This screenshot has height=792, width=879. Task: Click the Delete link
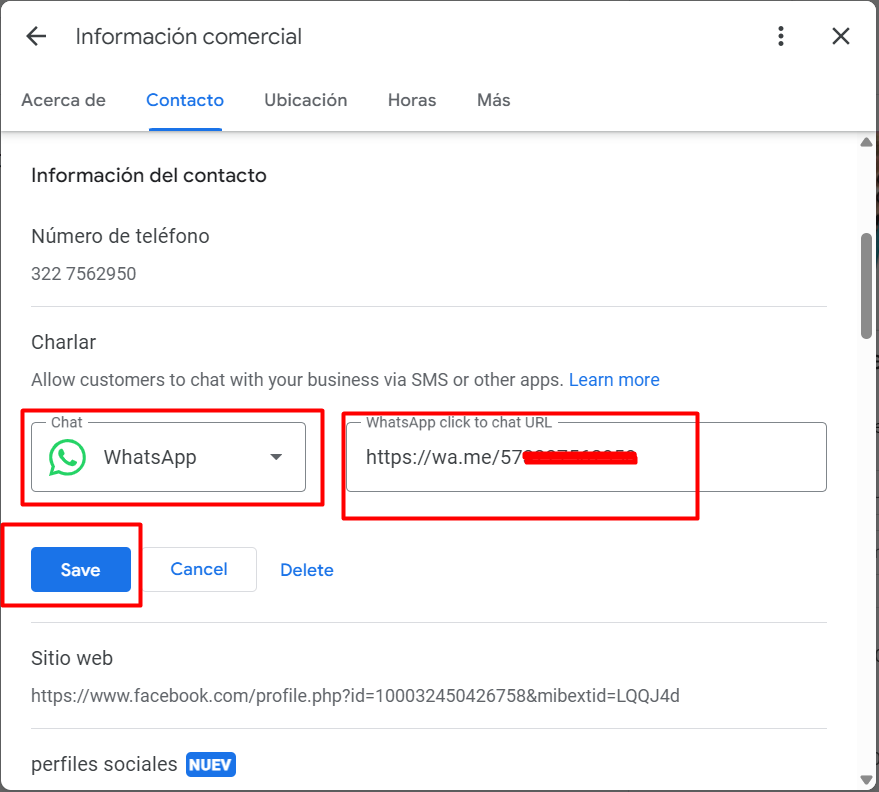pyautogui.click(x=307, y=570)
